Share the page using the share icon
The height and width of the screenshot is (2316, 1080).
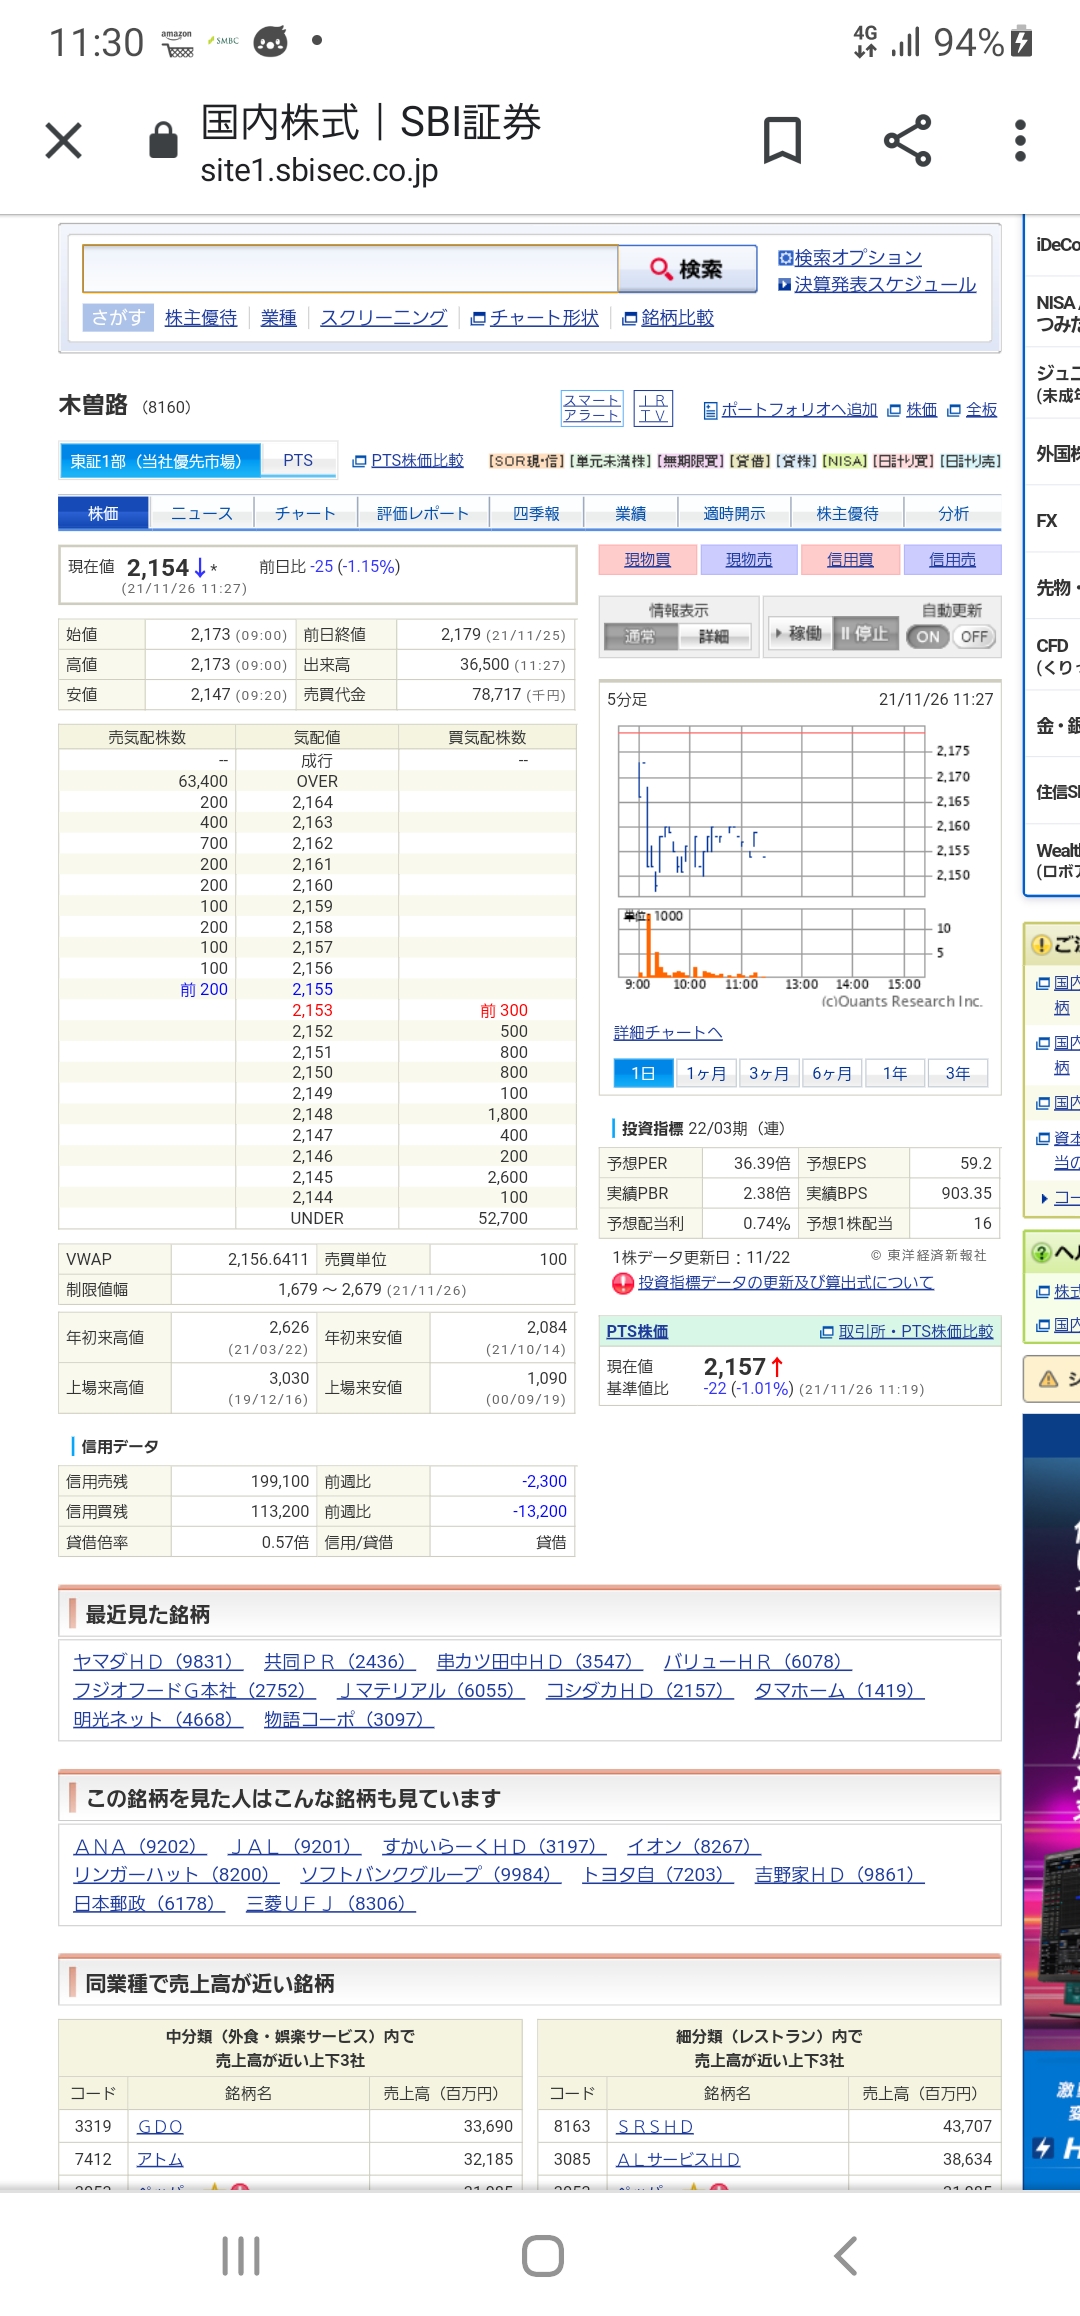click(908, 140)
